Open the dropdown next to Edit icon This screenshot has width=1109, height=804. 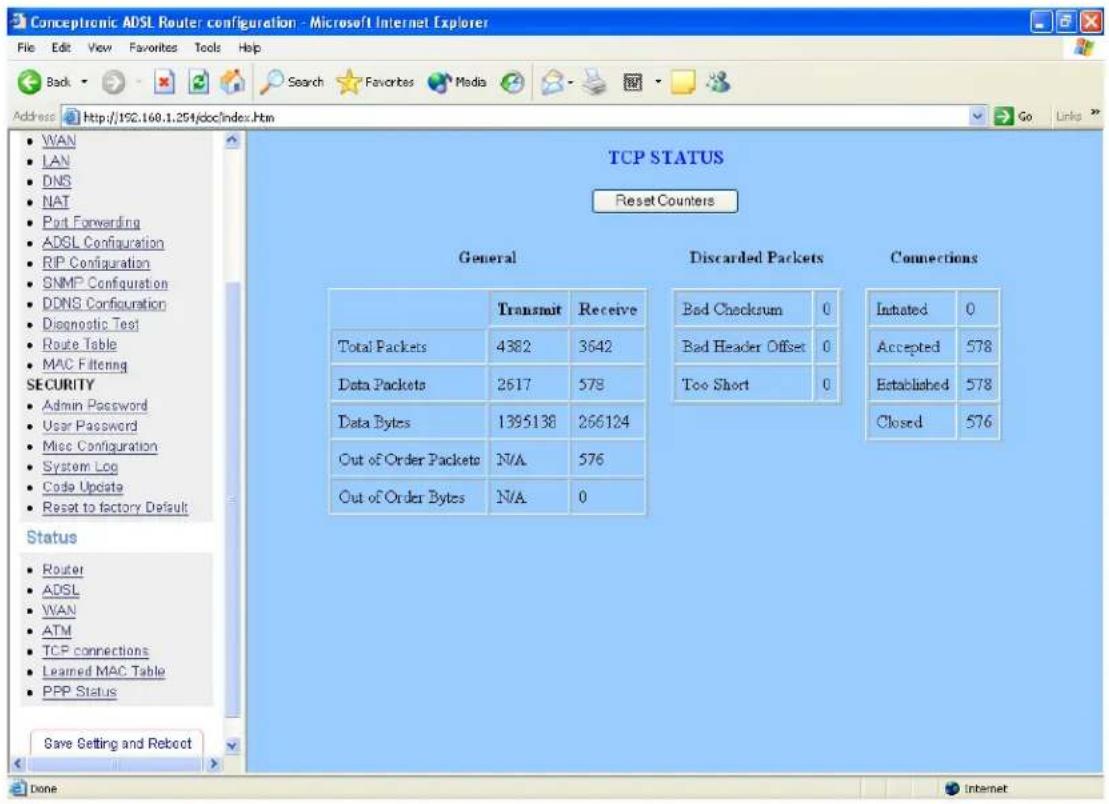(x=658, y=82)
